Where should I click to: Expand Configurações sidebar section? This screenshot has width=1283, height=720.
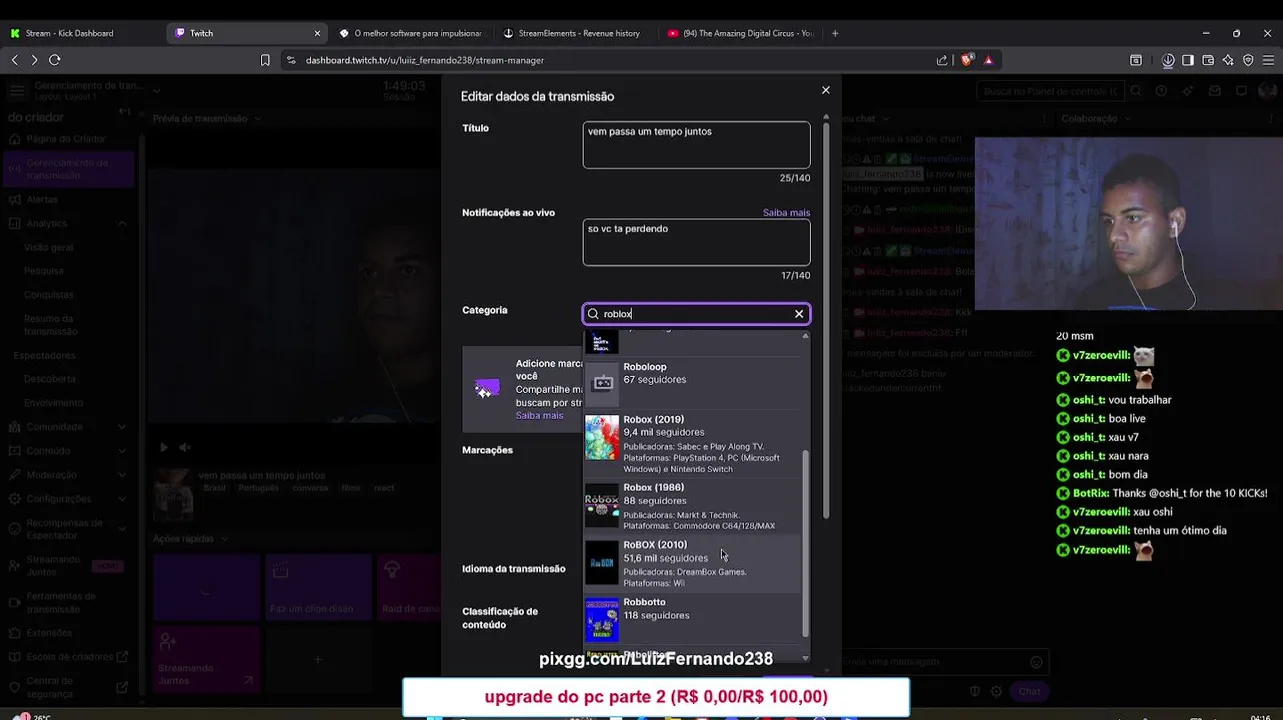[x=122, y=499]
